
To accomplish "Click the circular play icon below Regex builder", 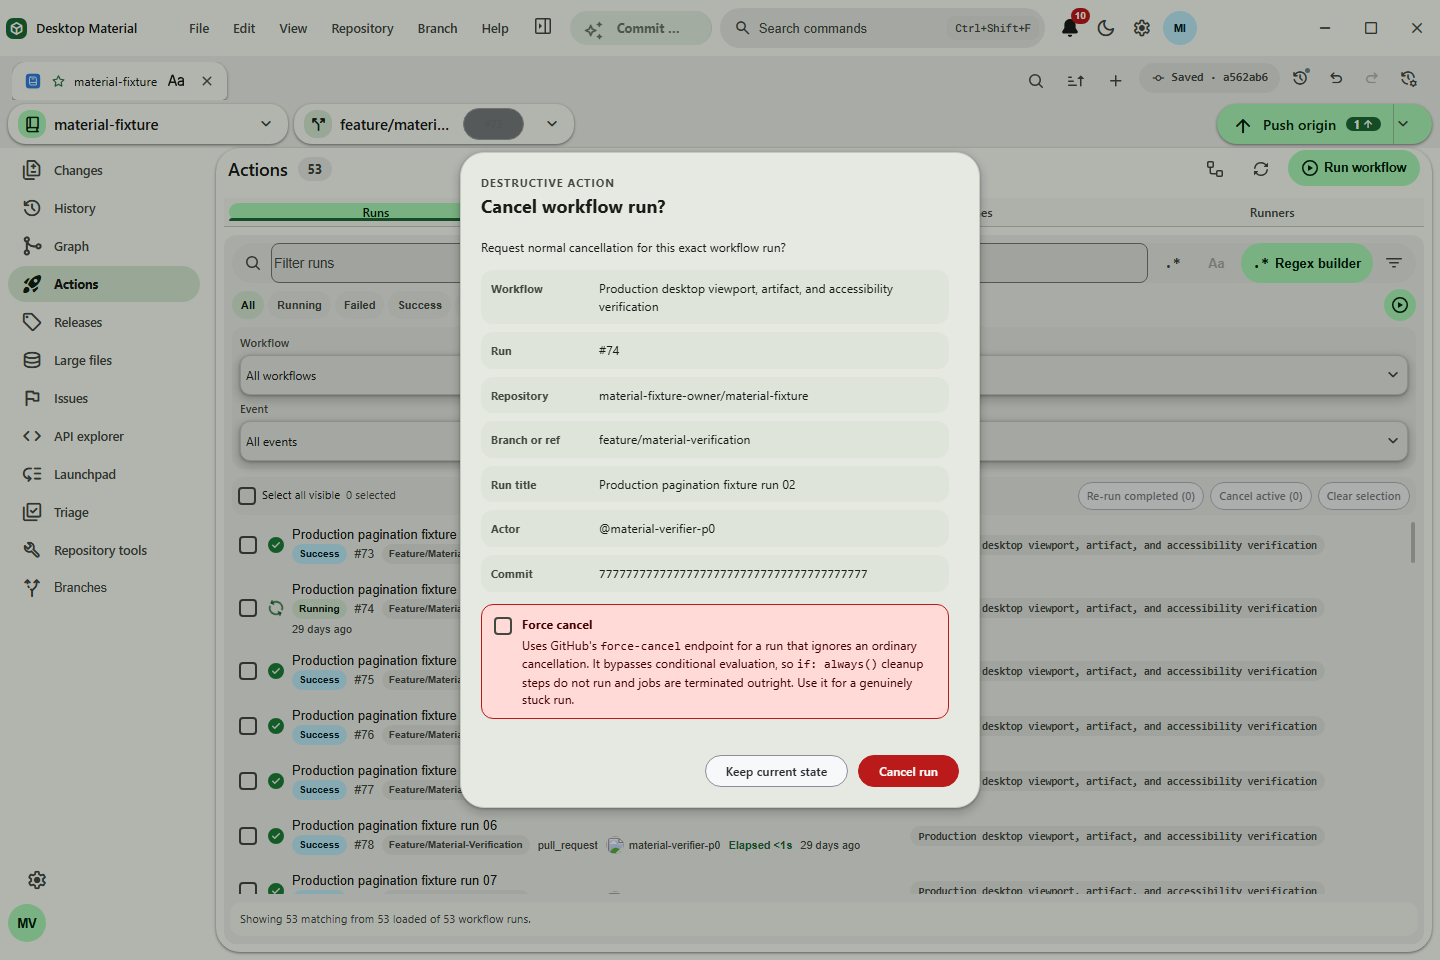I will pyautogui.click(x=1400, y=305).
